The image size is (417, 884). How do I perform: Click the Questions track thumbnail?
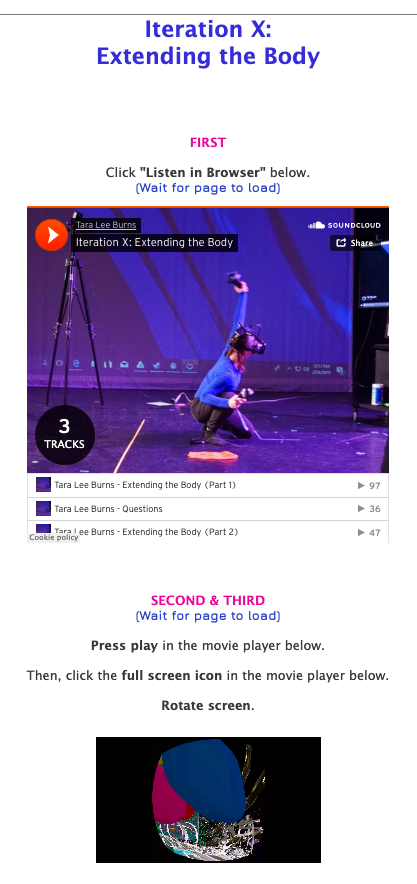(43, 509)
